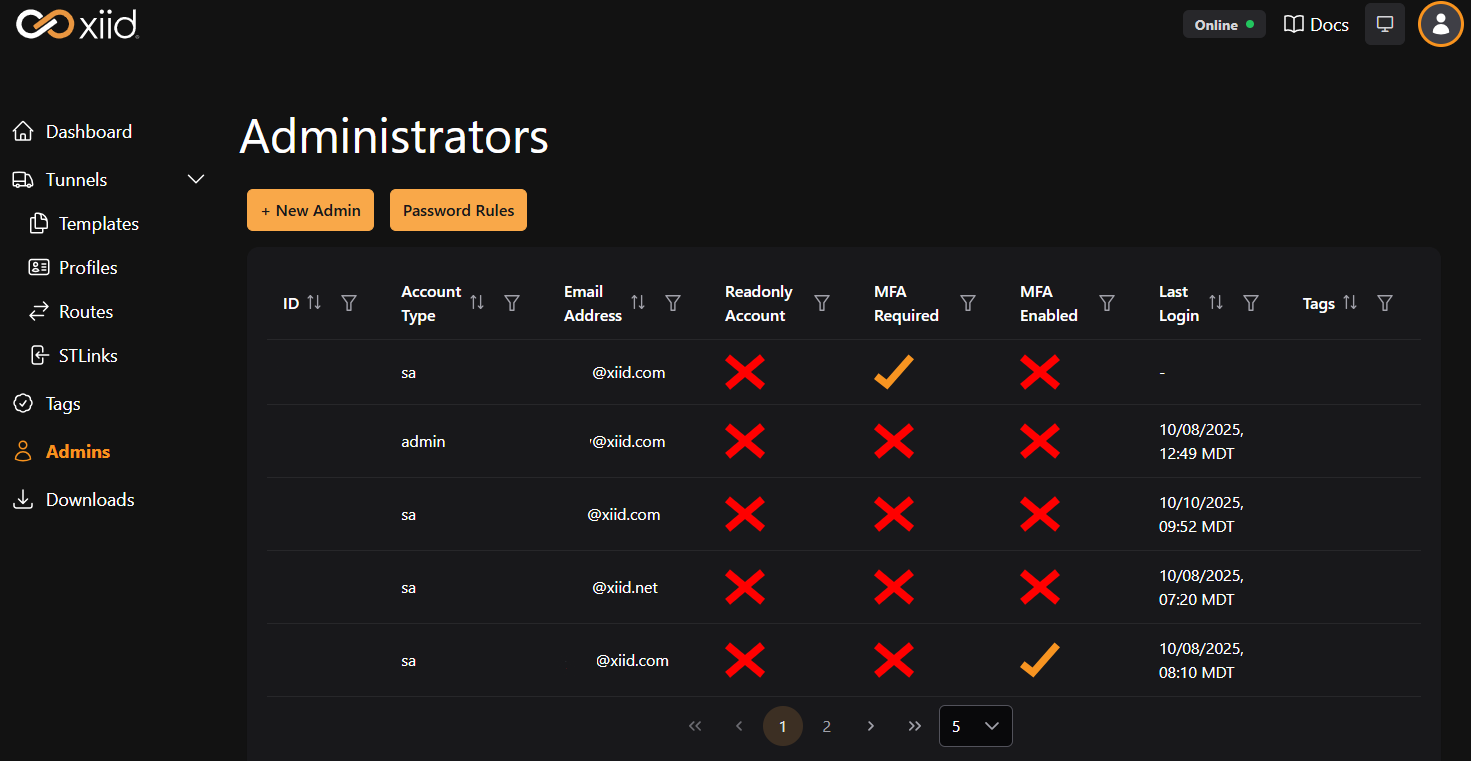The height and width of the screenshot is (761, 1471).
Task: Open the Profiles page
Action: pyautogui.click(x=88, y=267)
